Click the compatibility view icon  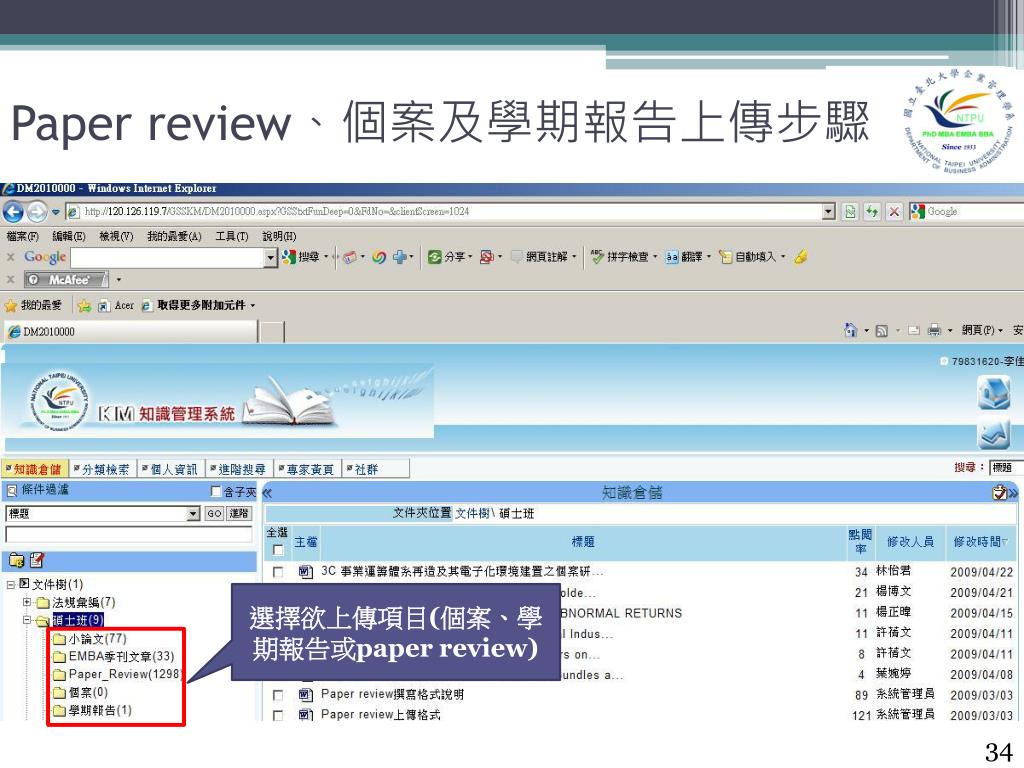pyautogui.click(x=850, y=212)
